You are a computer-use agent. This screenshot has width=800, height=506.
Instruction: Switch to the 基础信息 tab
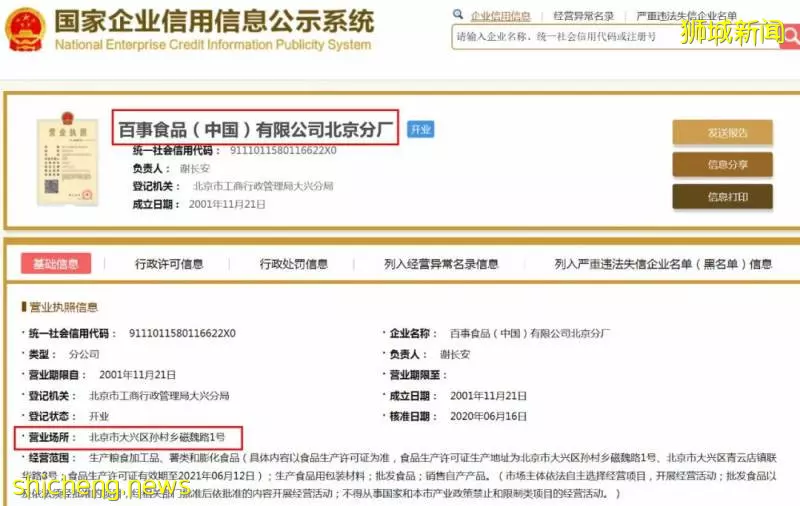click(x=56, y=264)
